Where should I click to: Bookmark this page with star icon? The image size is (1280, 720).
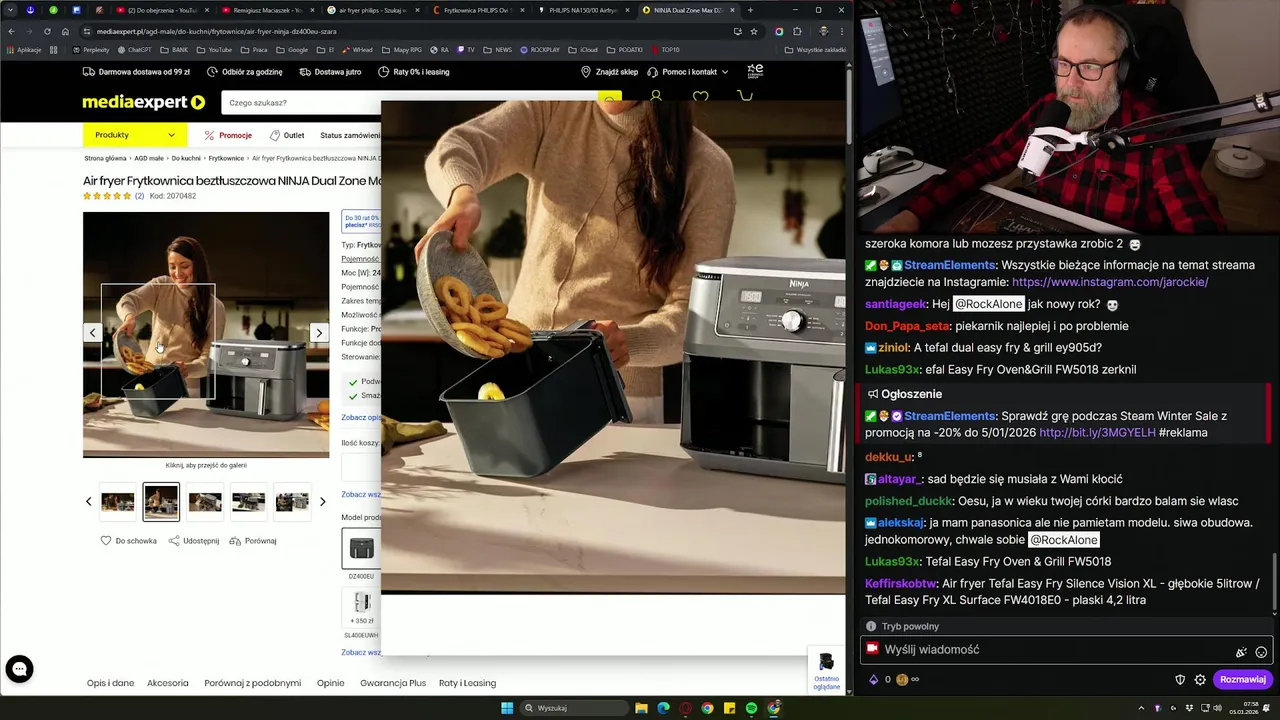click(x=754, y=31)
